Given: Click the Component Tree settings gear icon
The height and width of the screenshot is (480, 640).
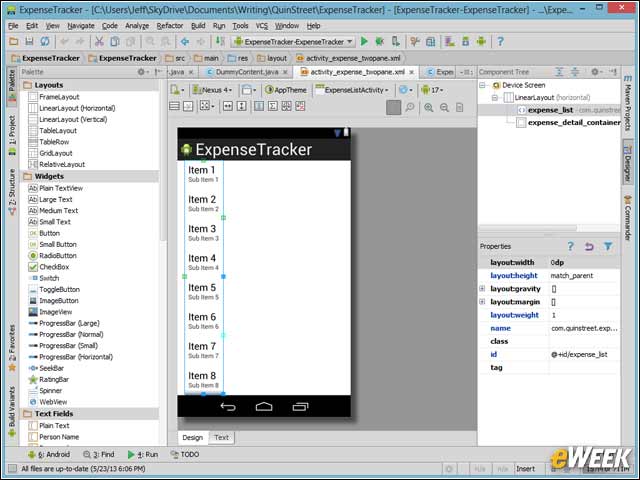Looking at the screenshot, I should click(x=595, y=72).
